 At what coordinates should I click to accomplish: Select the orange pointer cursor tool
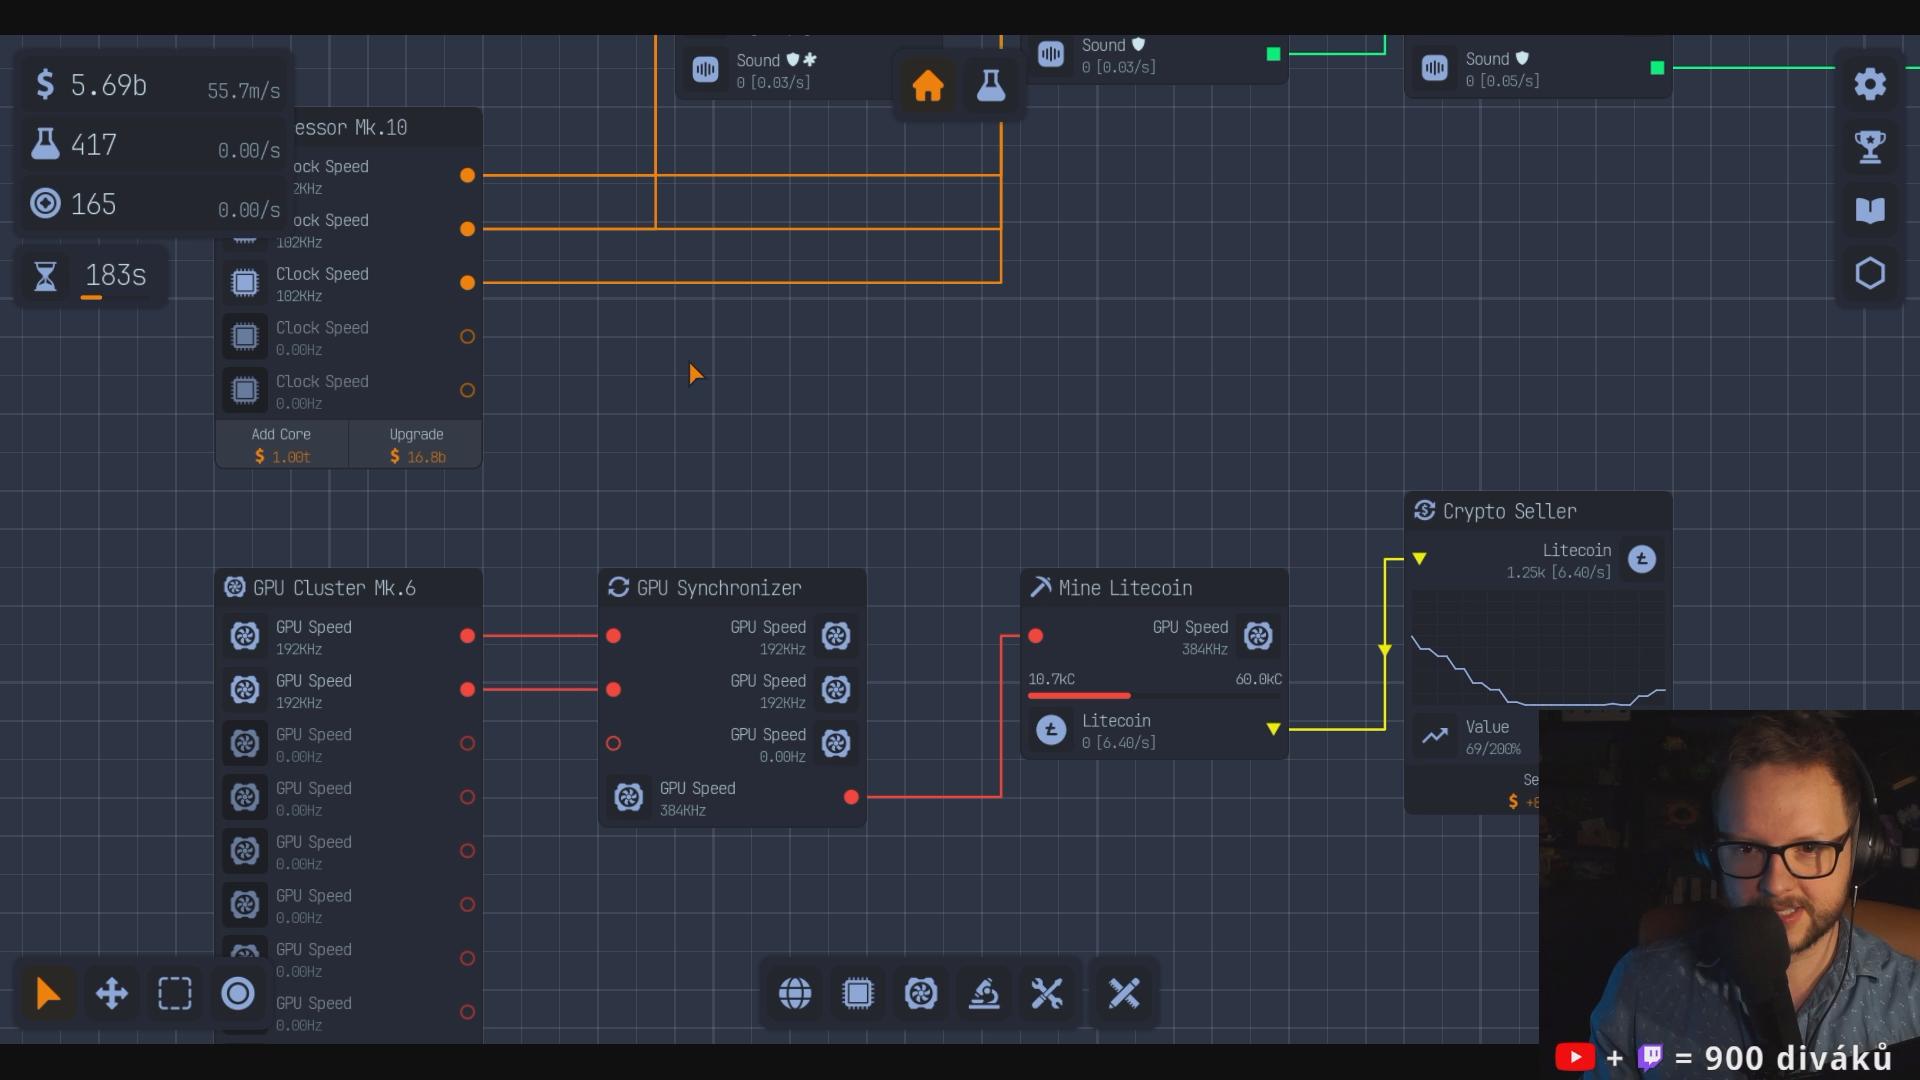47,993
